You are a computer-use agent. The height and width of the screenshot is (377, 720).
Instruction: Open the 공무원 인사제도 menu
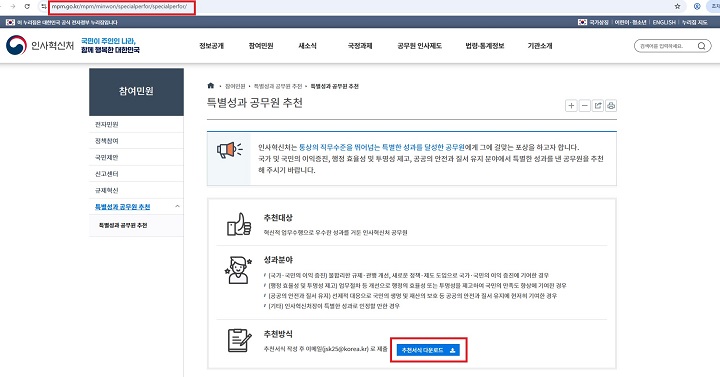tap(419, 46)
